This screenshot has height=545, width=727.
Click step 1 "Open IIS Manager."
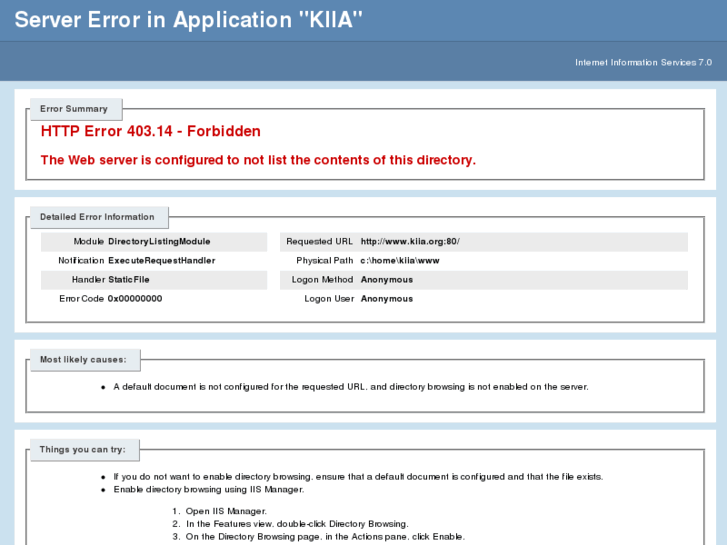[226, 511]
